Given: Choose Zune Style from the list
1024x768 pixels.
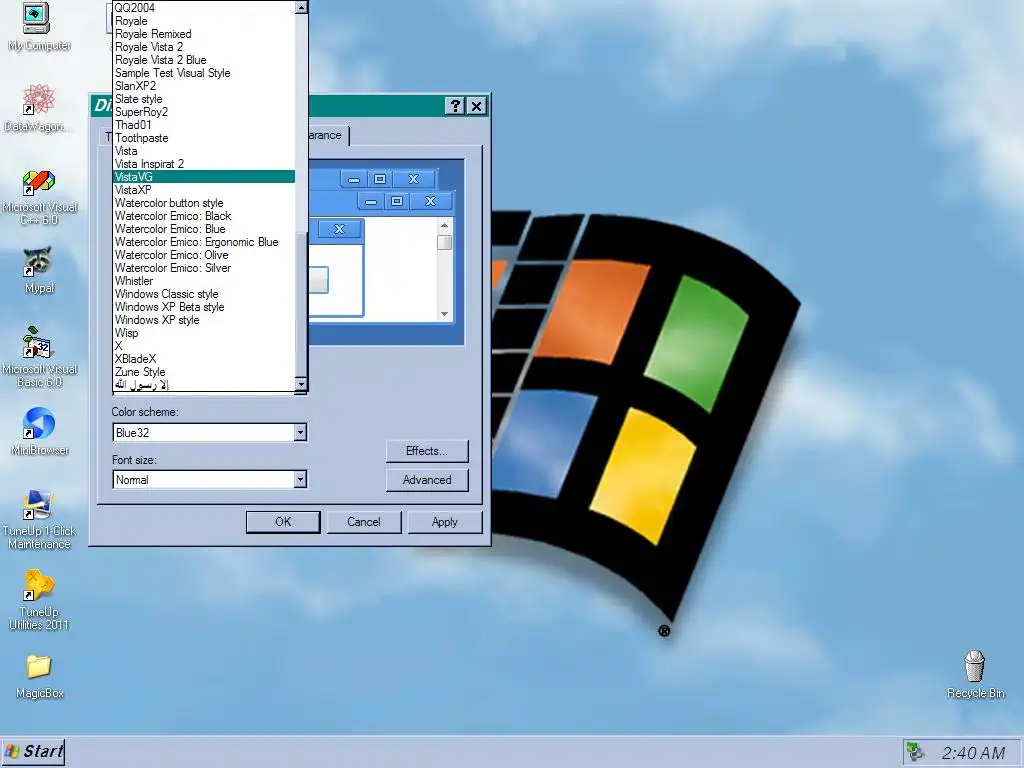Looking at the screenshot, I should pyautogui.click(x=204, y=372).
